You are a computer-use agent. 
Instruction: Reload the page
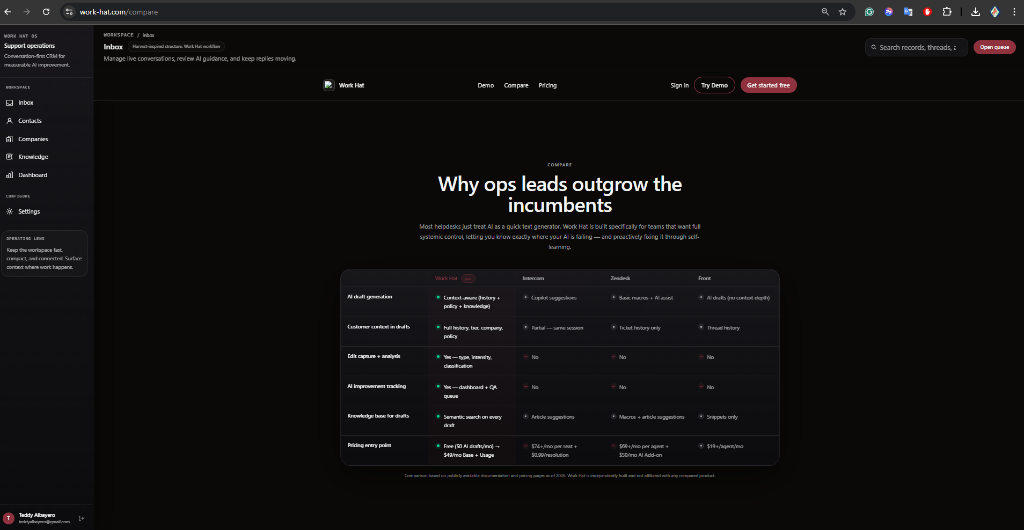[48, 12]
